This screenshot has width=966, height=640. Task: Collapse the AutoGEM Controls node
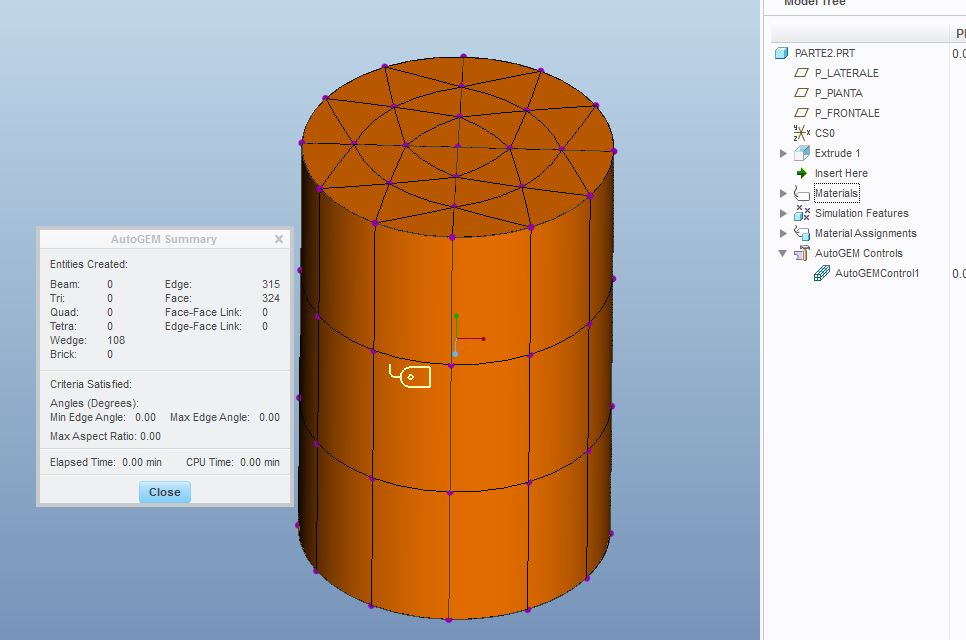point(782,253)
